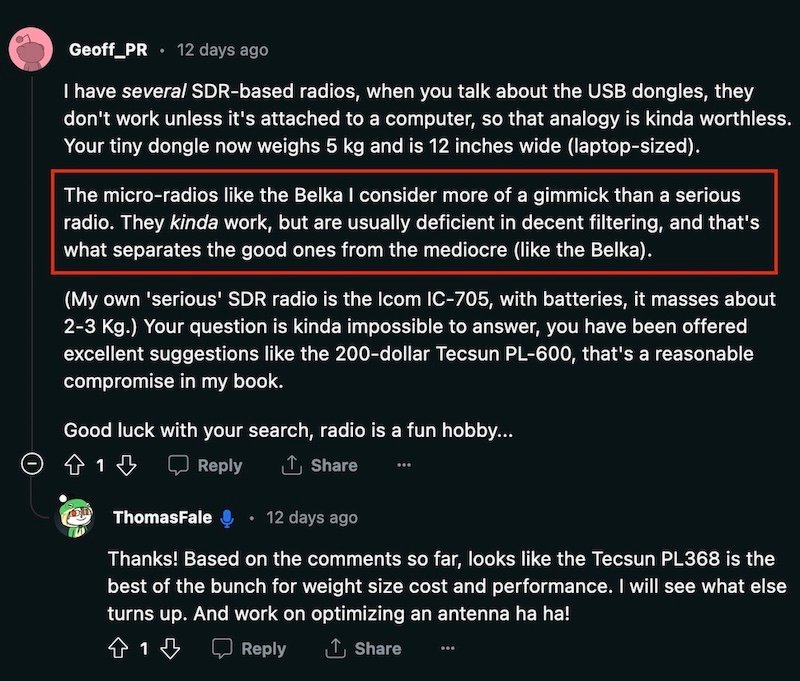Upvote Geoff_PR's comment
The height and width of the screenshot is (681, 800).
point(74,465)
